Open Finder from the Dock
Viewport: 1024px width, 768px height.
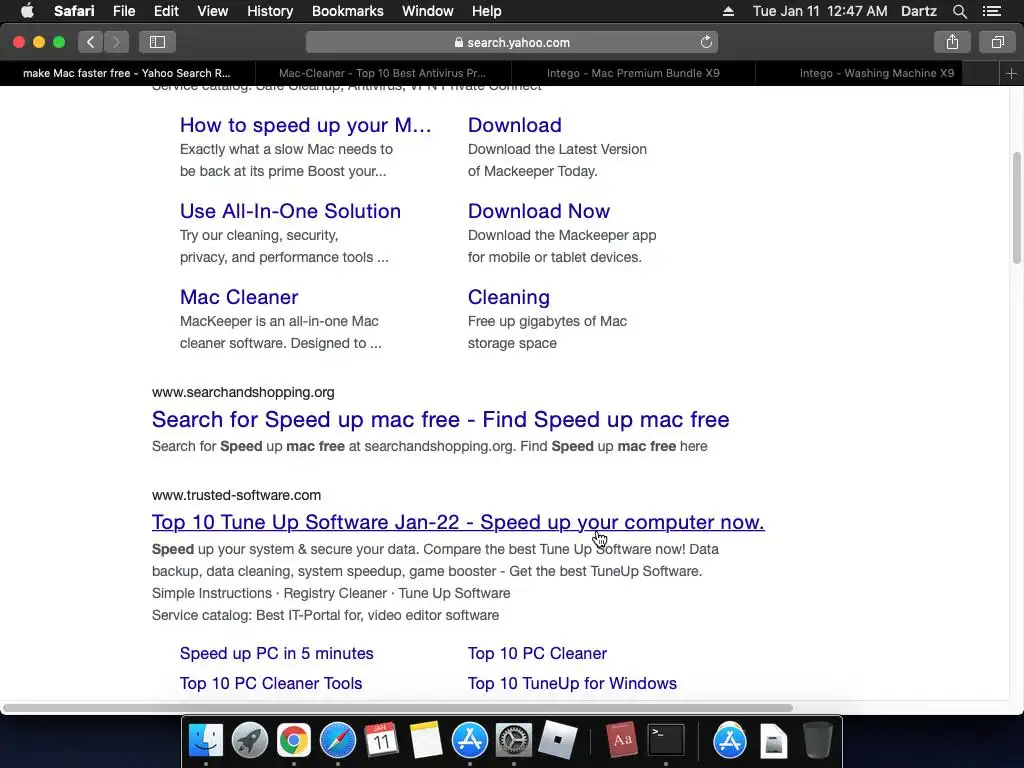pyautogui.click(x=206, y=741)
